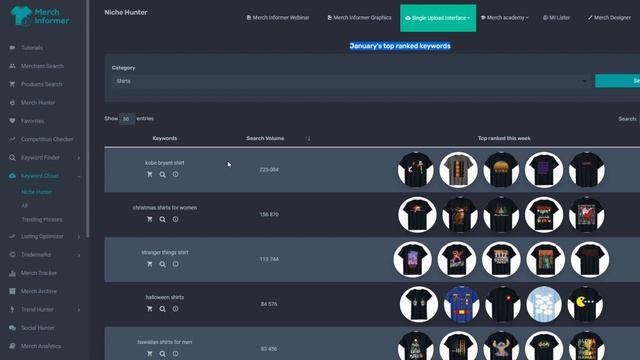The width and height of the screenshot is (640, 360).
Task: Click cart icon under stranger things shirt
Action: point(150,264)
